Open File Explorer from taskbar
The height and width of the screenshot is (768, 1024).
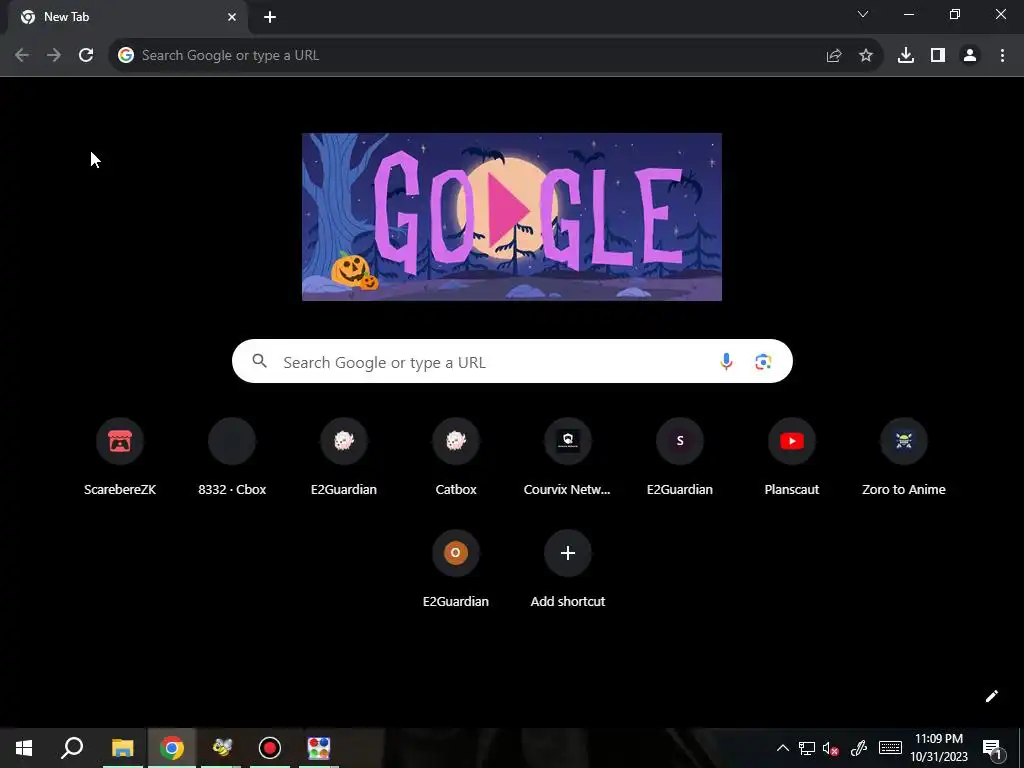click(x=122, y=748)
